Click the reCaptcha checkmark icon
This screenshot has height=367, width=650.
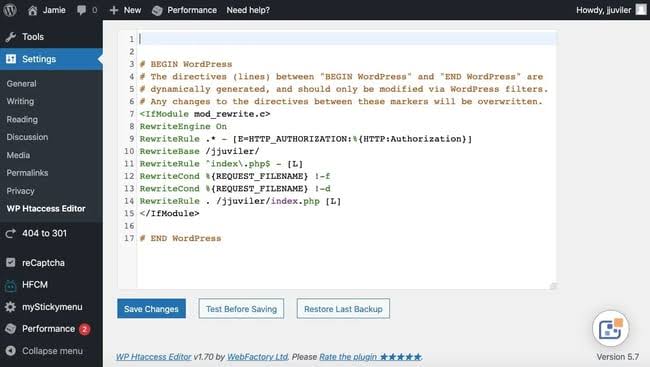pyautogui.click(x=11, y=262)
